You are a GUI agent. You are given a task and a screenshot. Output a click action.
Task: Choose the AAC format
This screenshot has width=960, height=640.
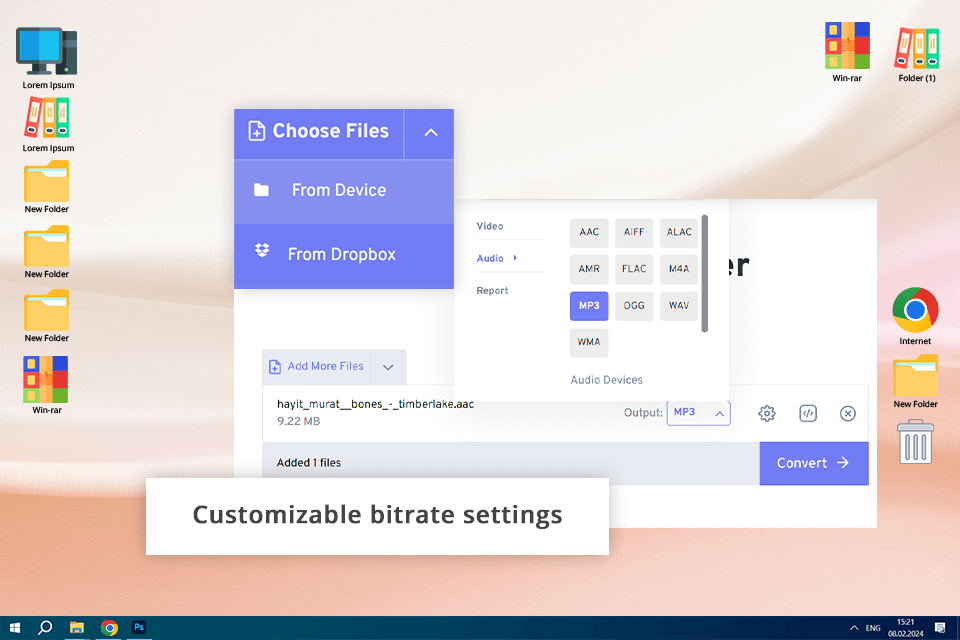pos(589,233)
